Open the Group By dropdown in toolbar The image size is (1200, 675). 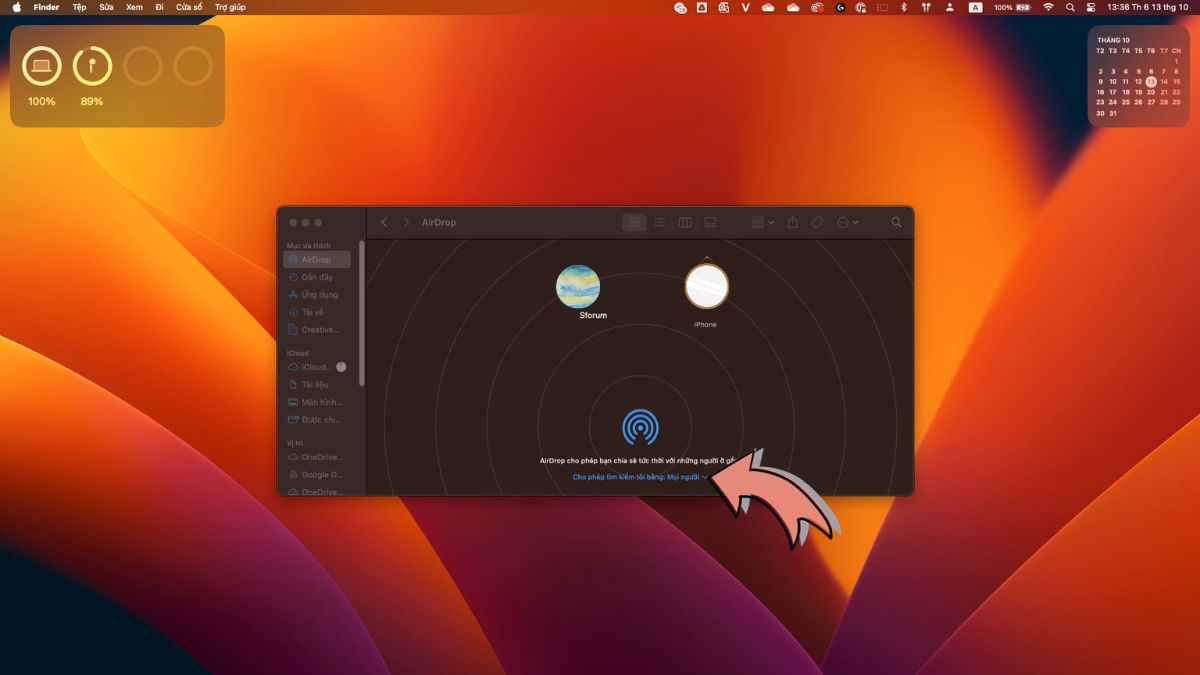[x=762, y=222]
